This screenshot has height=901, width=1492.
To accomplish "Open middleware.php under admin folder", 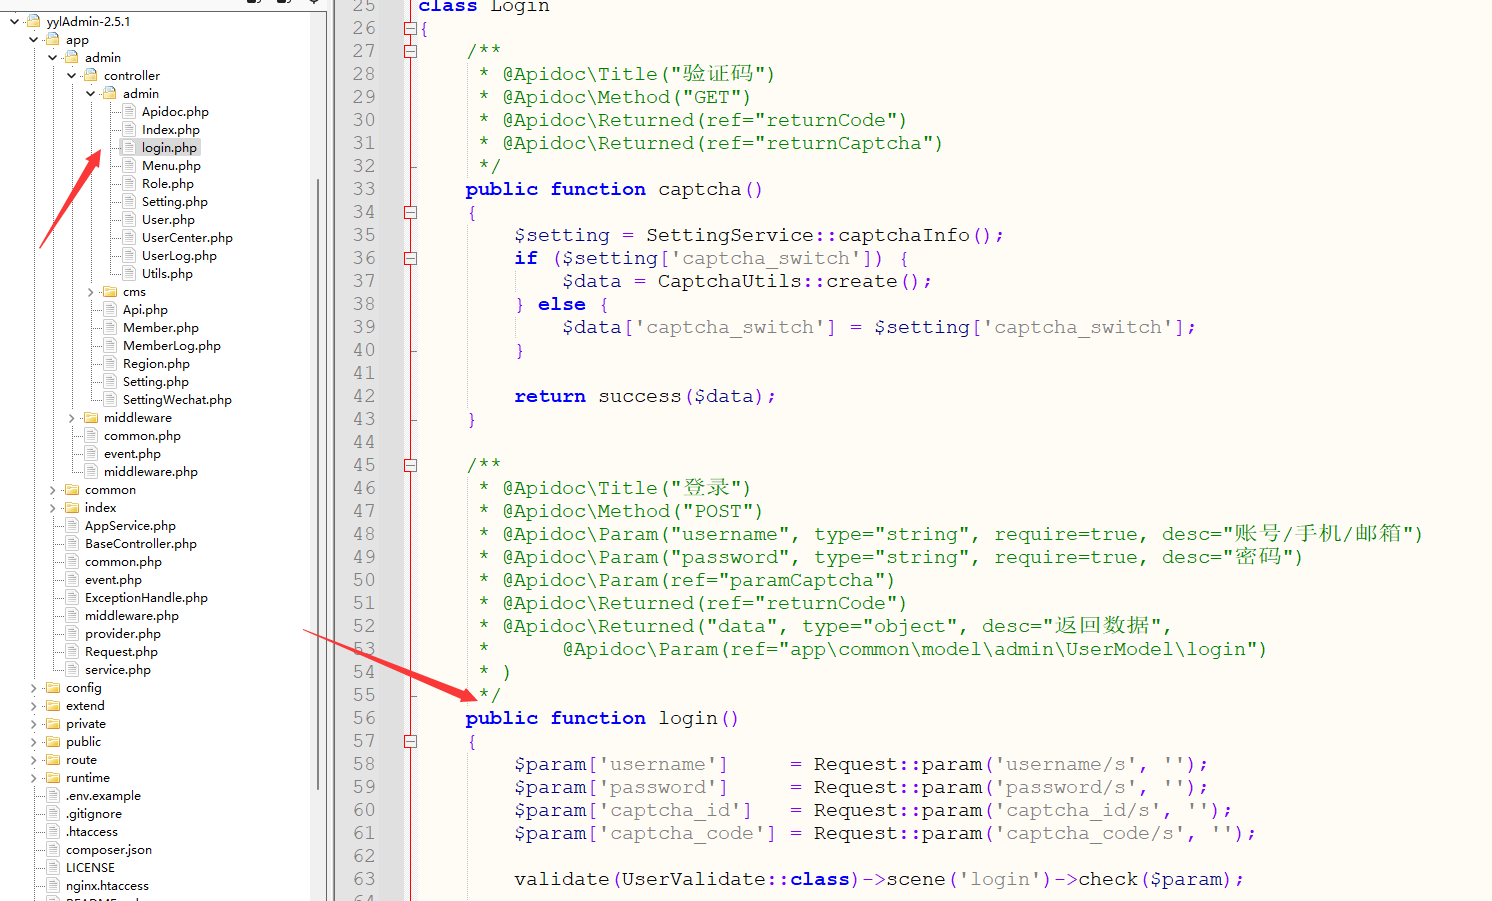I will click(x=150, y=471).
